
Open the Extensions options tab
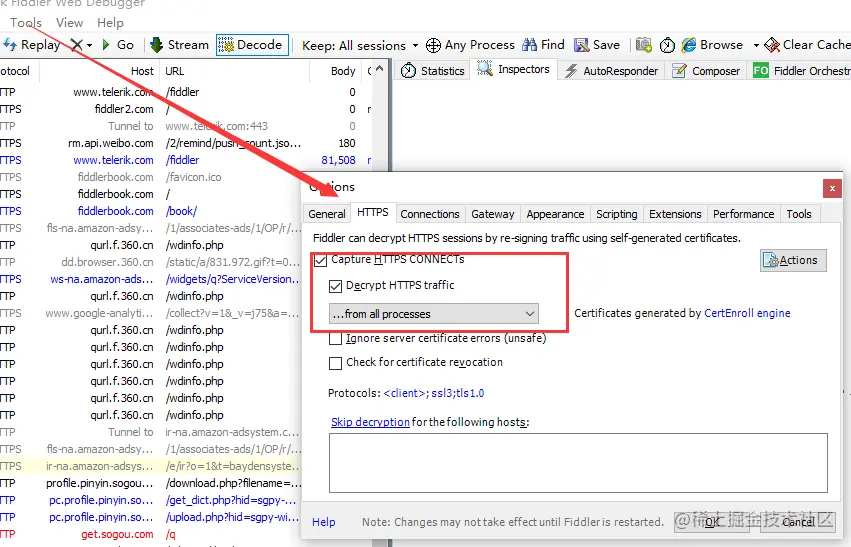pos(675,214)
